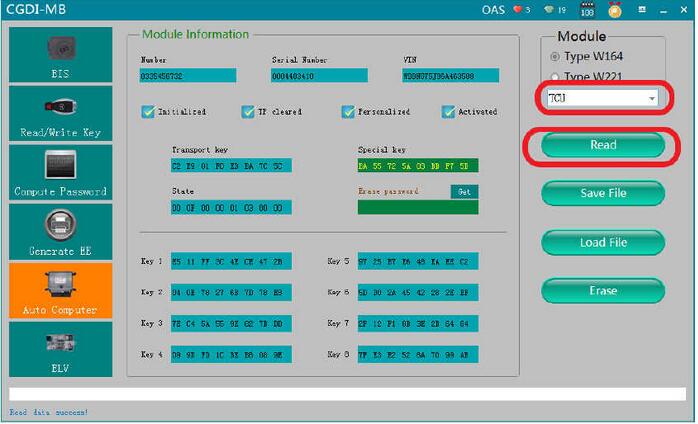Click the Erase password field

418,208
